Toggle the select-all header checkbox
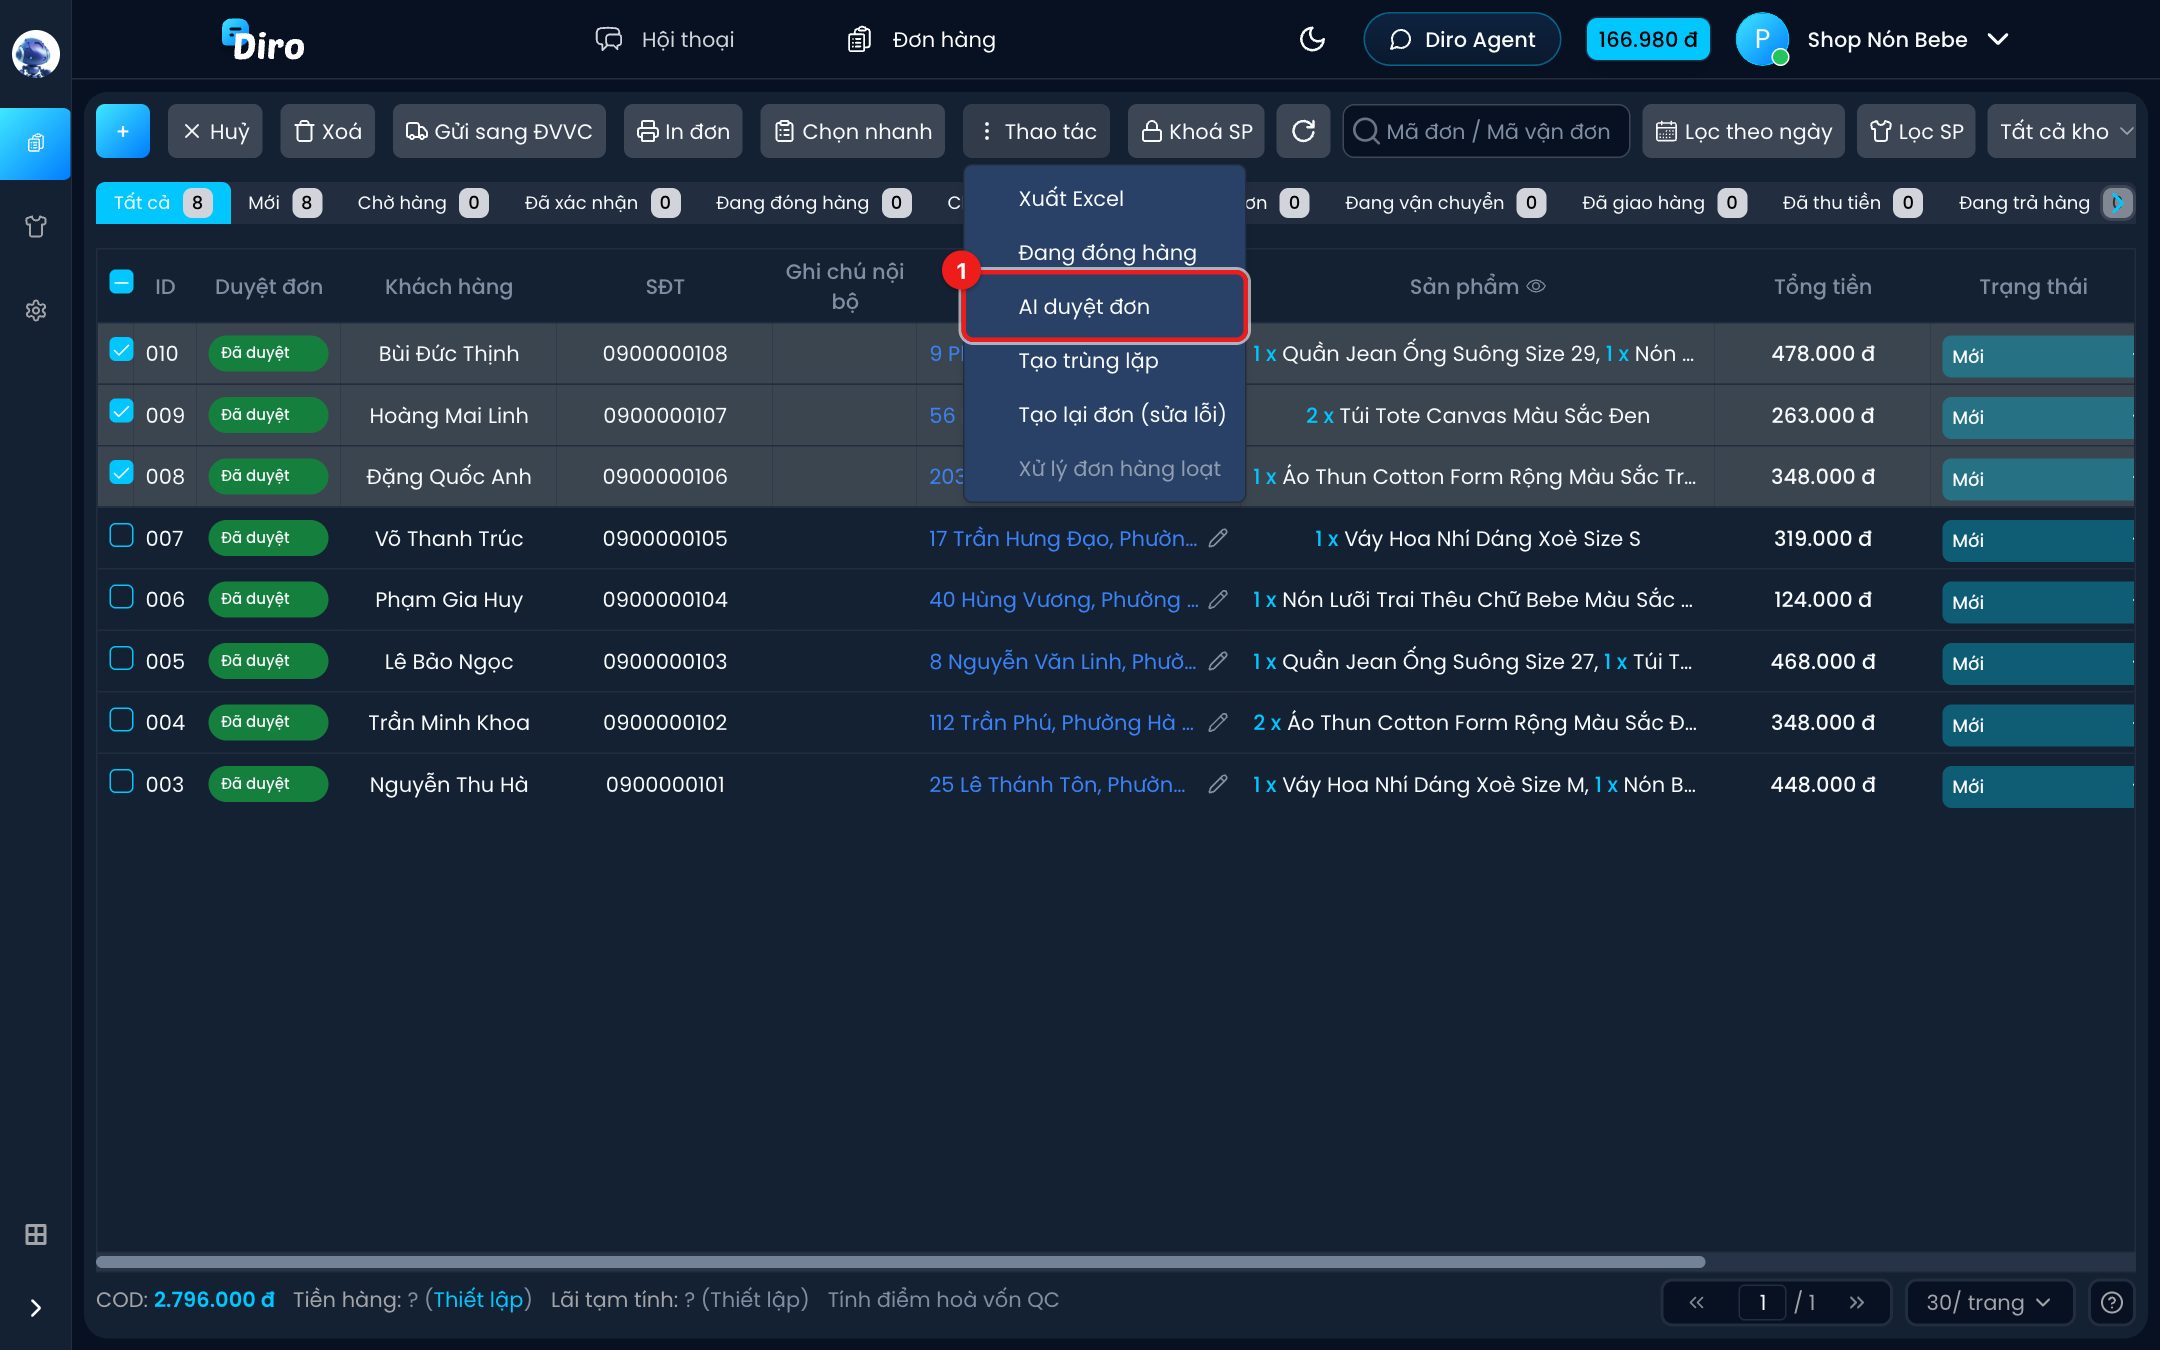 (x=121, y=282)
